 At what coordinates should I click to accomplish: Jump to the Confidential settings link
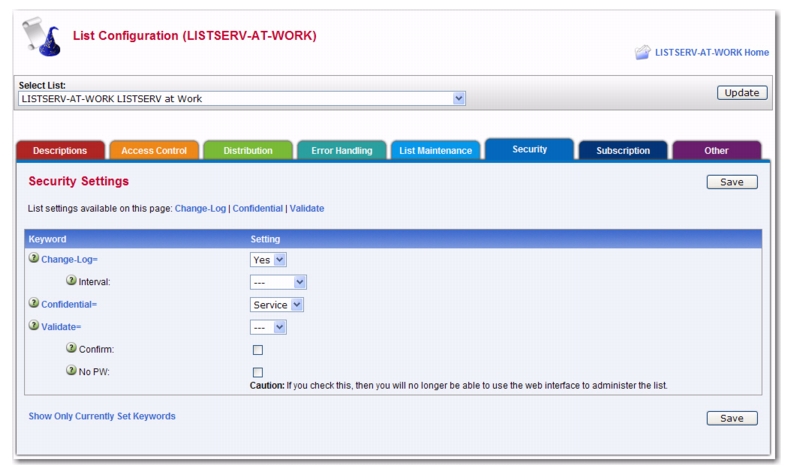pos(257,208)
